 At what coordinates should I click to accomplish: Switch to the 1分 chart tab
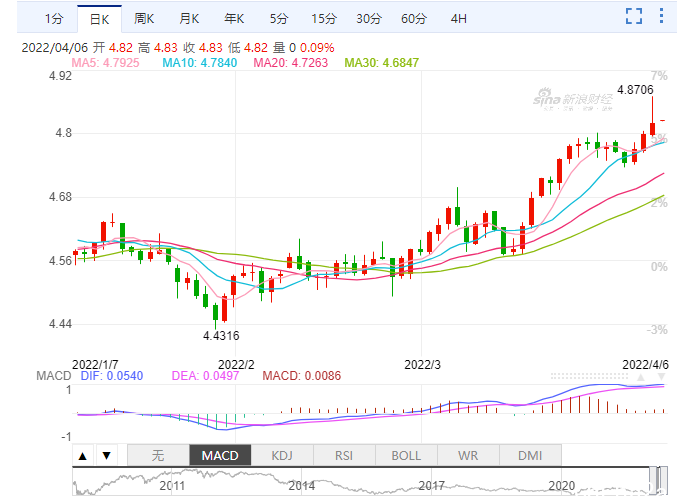point(54,19)
